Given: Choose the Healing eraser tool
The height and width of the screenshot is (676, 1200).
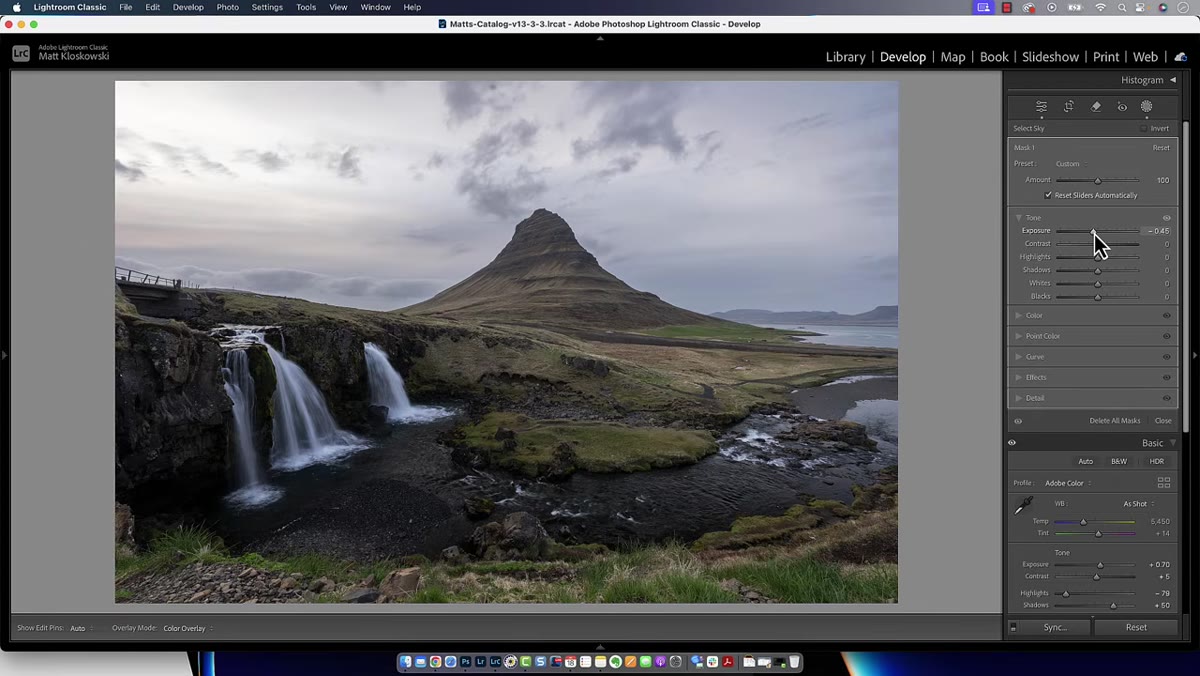Looking at the screenshot, I should (1095, 106).
